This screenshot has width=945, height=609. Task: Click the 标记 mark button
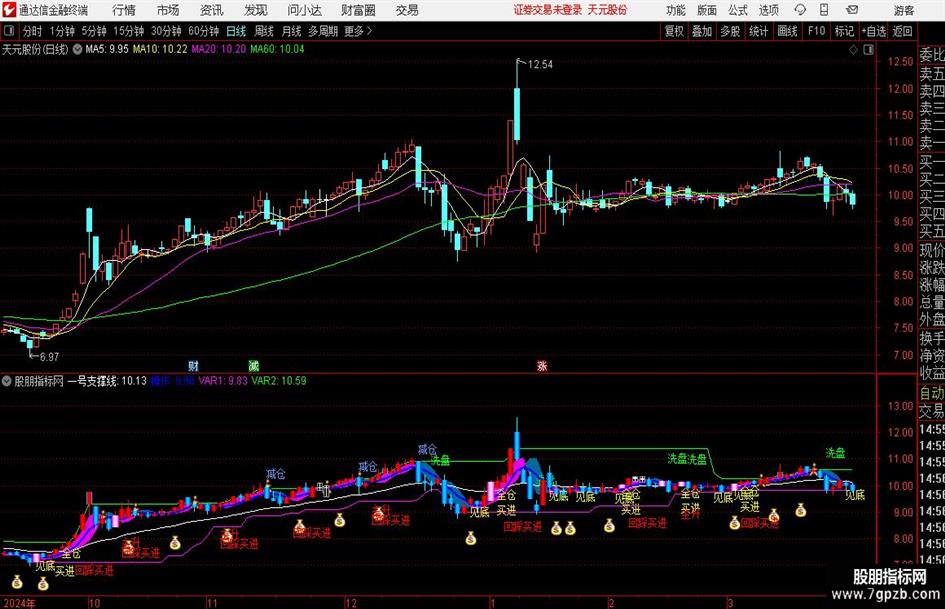[x=844, y=31]
